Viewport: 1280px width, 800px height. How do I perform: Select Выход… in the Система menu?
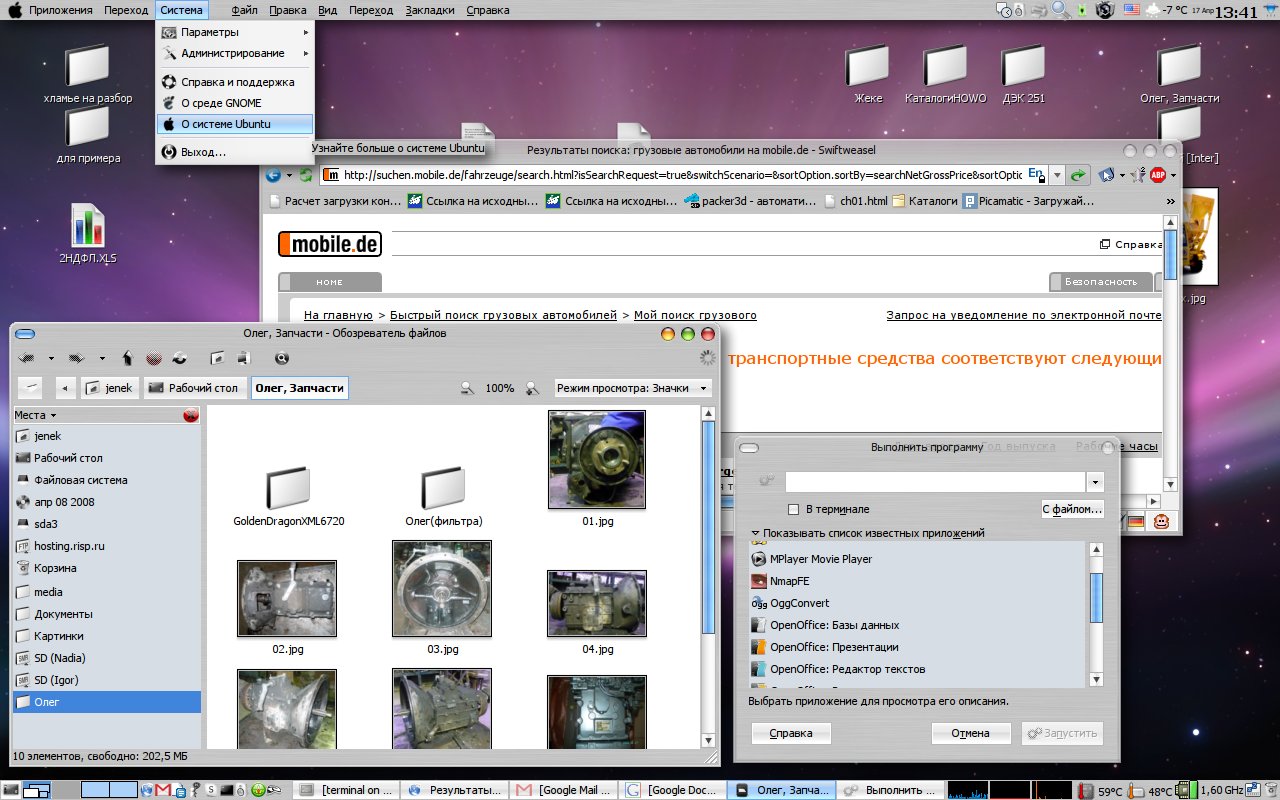pos(235,152)
